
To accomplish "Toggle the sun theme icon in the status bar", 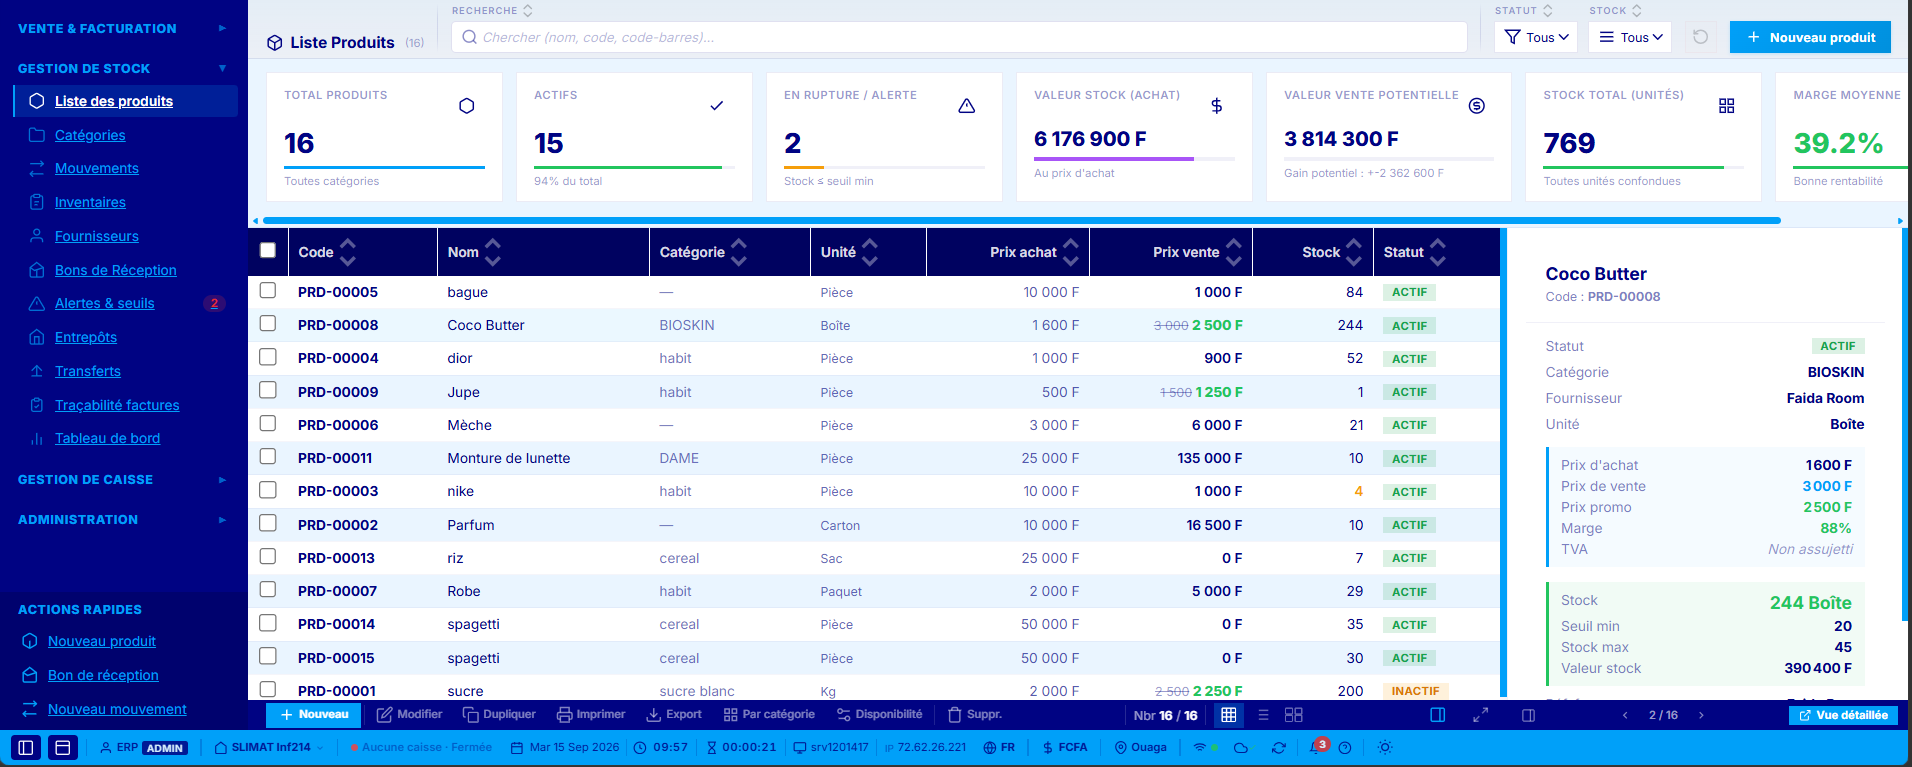I will 1385,747.
